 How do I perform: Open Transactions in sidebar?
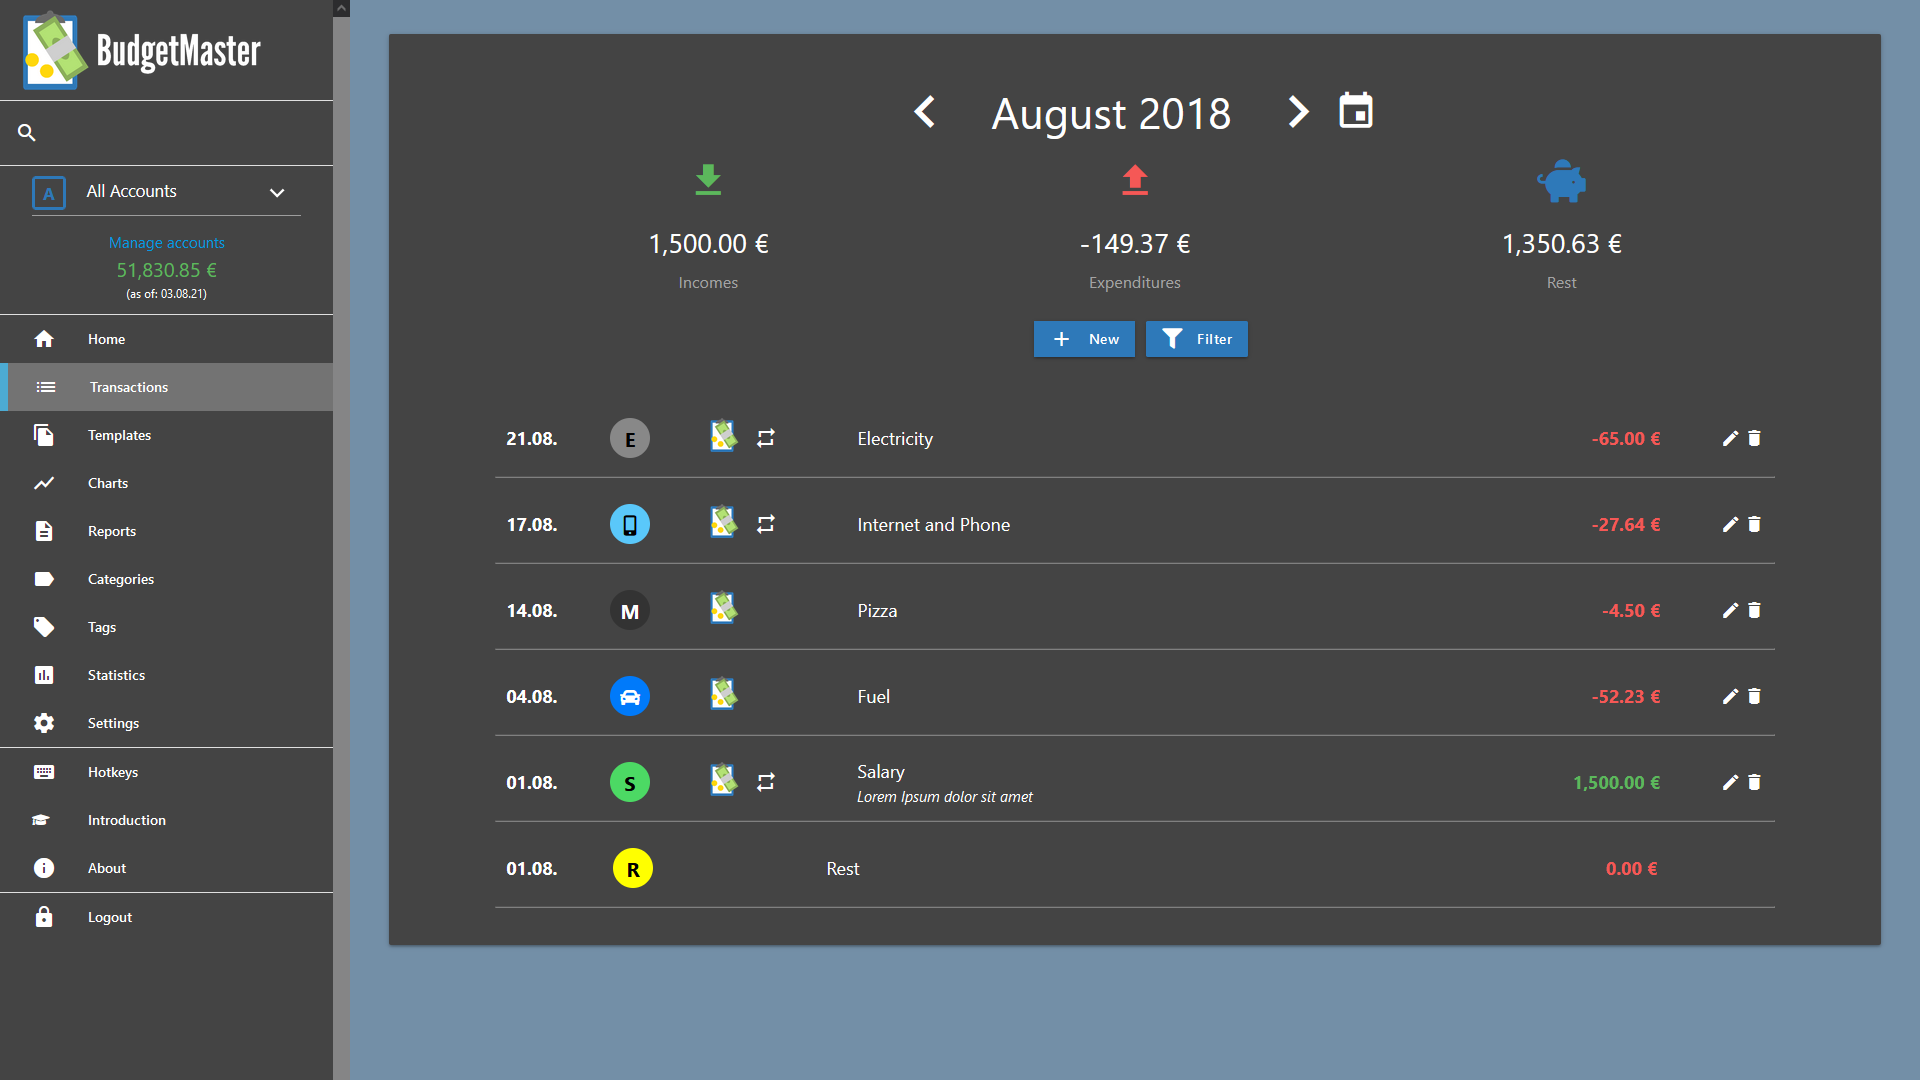click(166, 388)
